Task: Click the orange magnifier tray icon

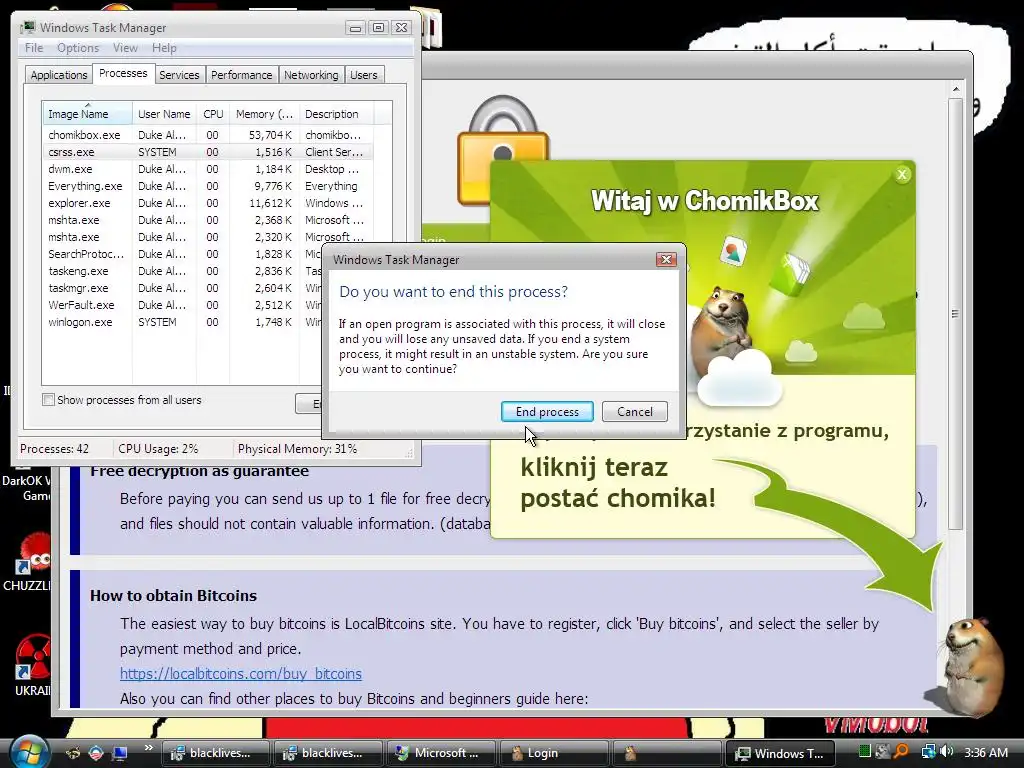Action: point(902,752)
